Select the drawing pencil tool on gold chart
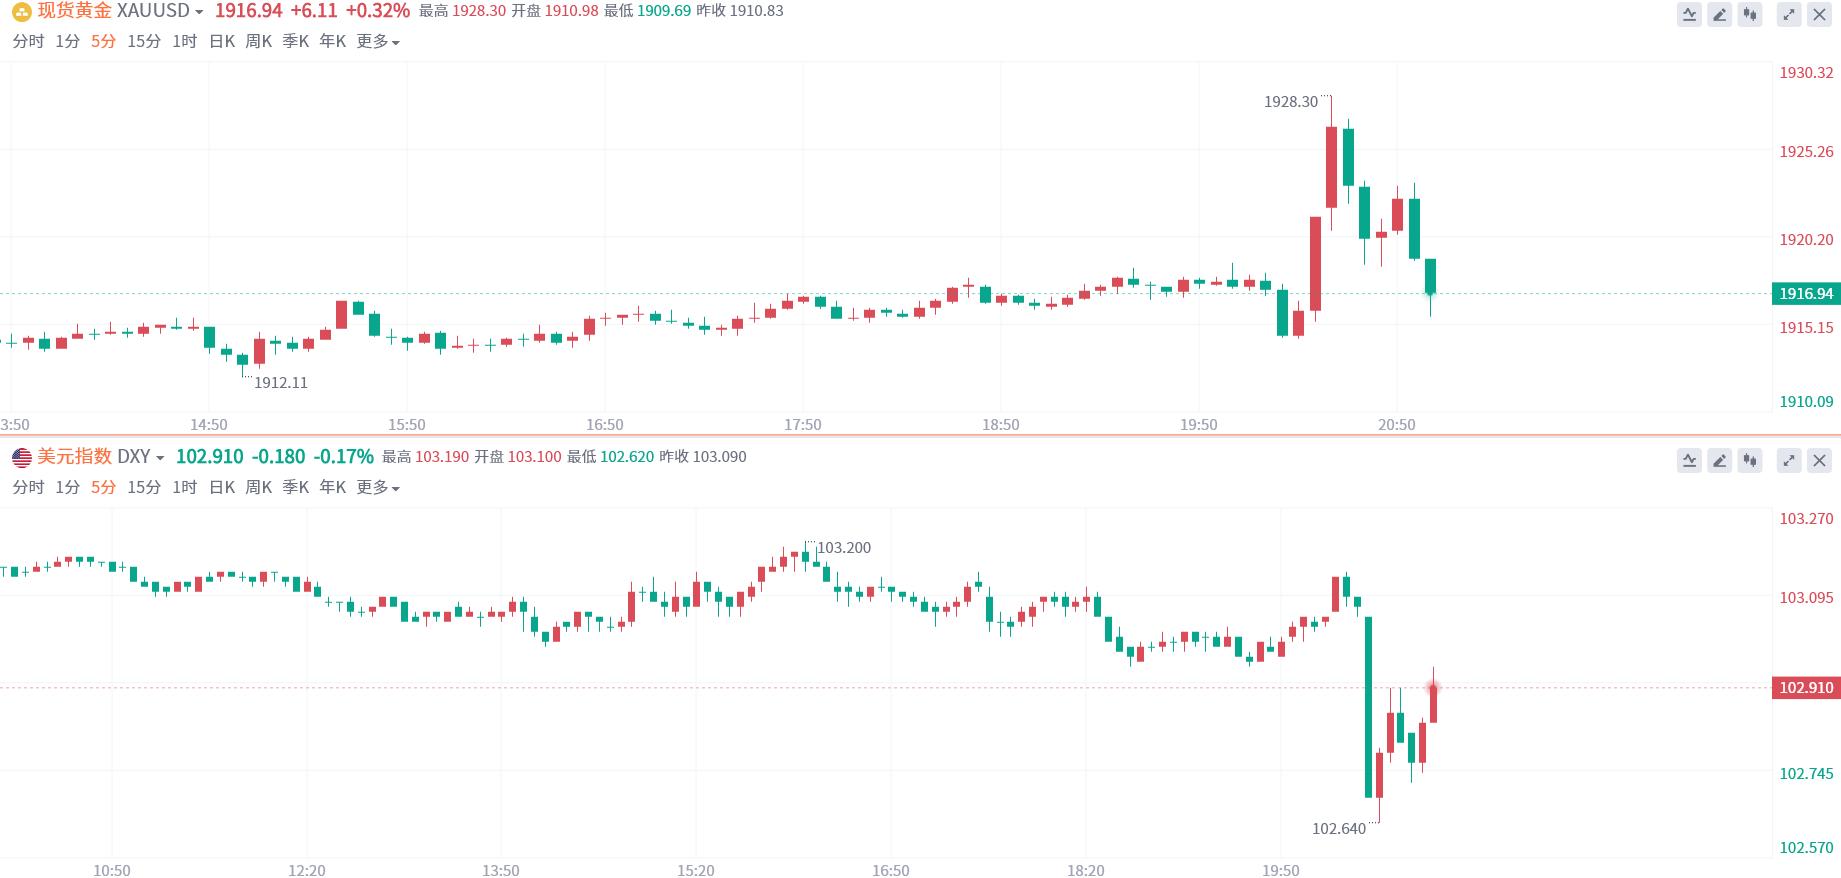The image size is (1841, 878). [1720, 14]
